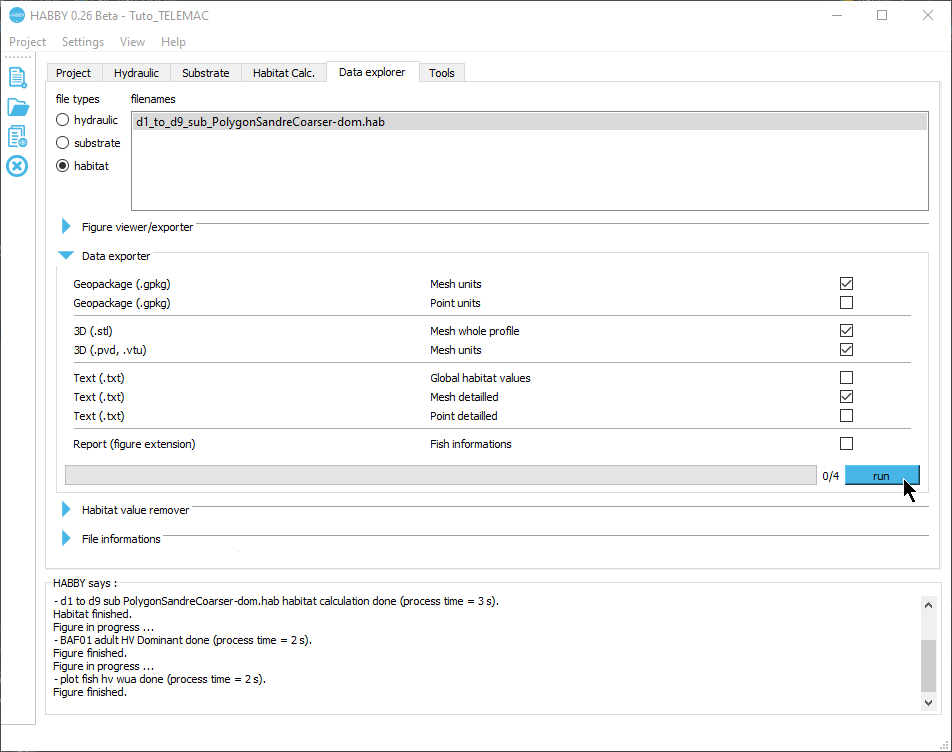
Task: Collapse the Data exporter section
Action: pyautogui.click(x=67, y=256)
